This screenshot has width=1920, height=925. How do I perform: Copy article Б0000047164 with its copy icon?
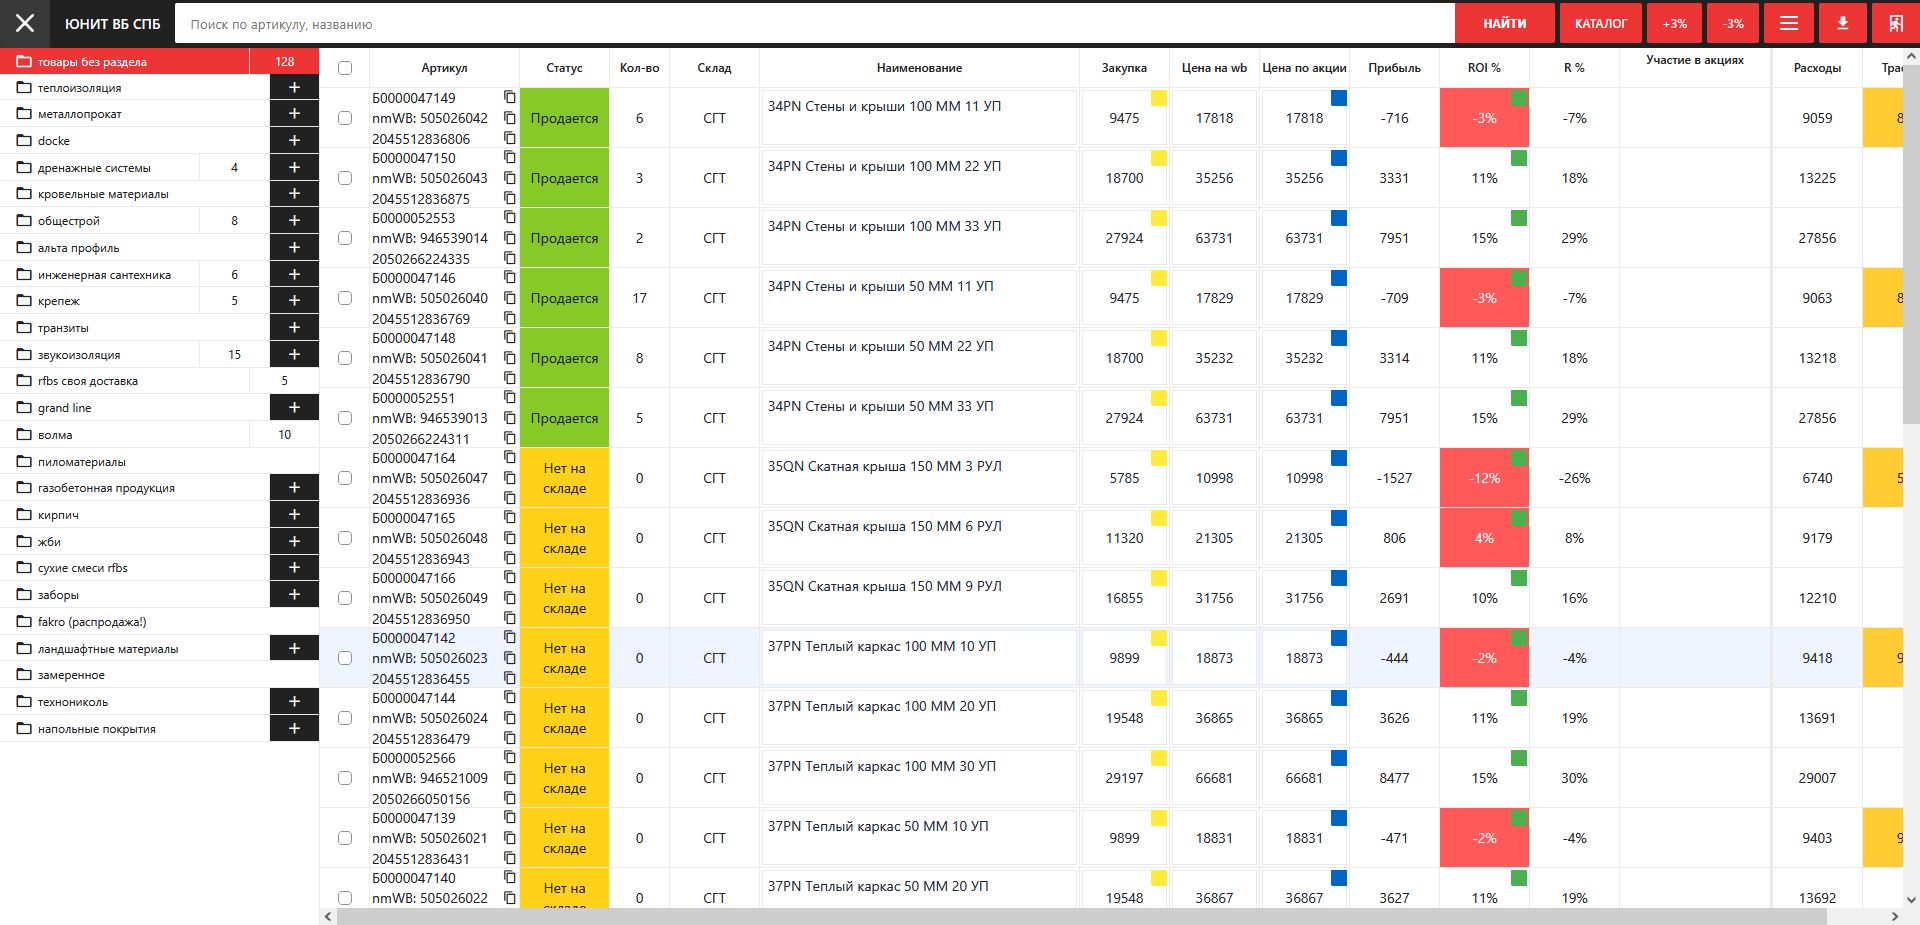509,457
